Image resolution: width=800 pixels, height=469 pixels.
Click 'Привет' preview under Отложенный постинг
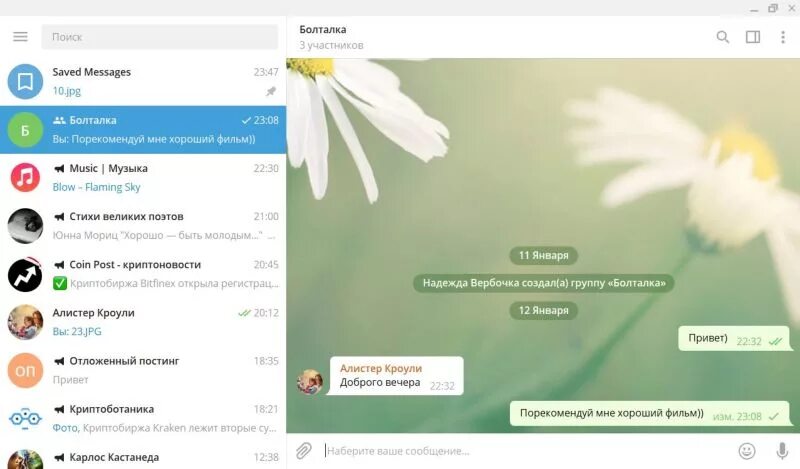pyautogui.click(x=70, y=380)
